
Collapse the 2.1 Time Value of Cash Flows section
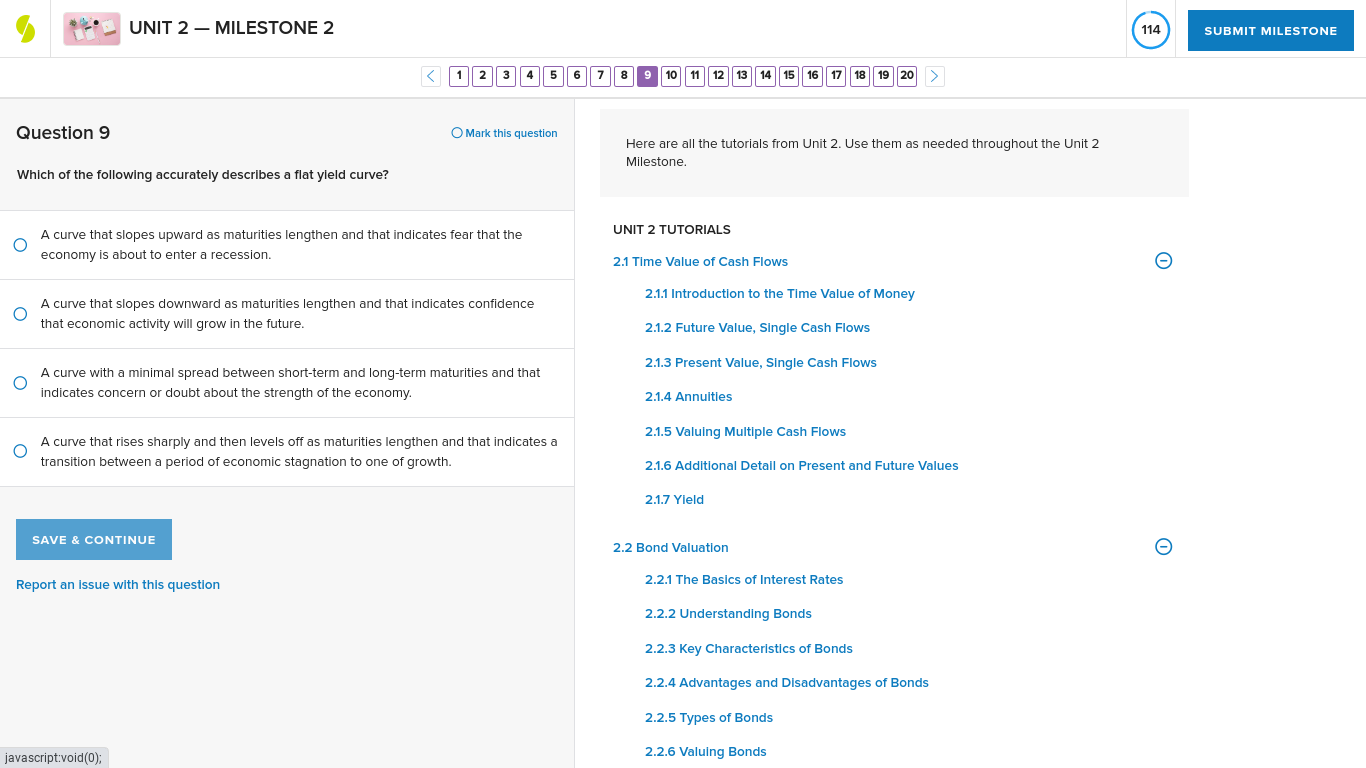1163,260
